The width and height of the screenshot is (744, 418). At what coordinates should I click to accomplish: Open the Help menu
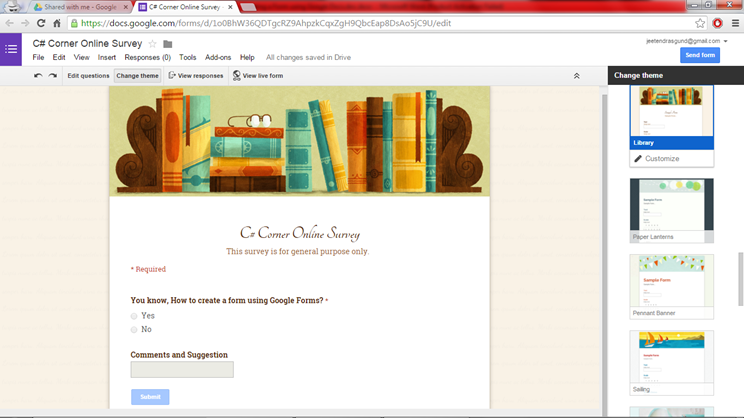(x=247, y=57)
